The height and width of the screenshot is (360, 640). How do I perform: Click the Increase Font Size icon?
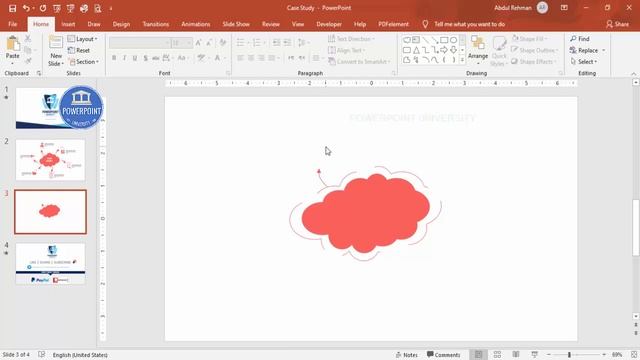(x=198, y=42)
